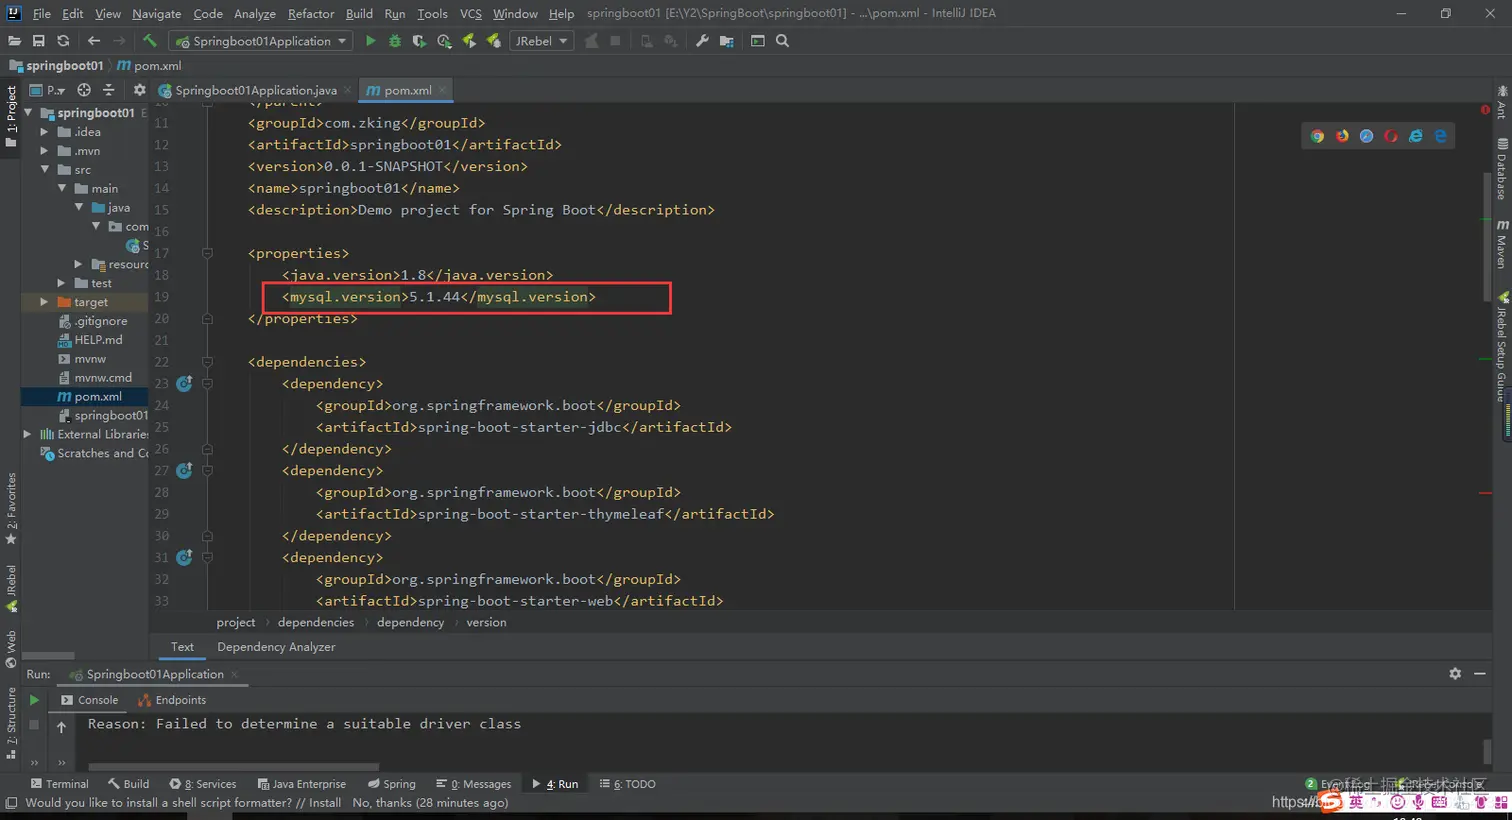Click the locate-file crosshair icon in Project panel

coord(84,90)
